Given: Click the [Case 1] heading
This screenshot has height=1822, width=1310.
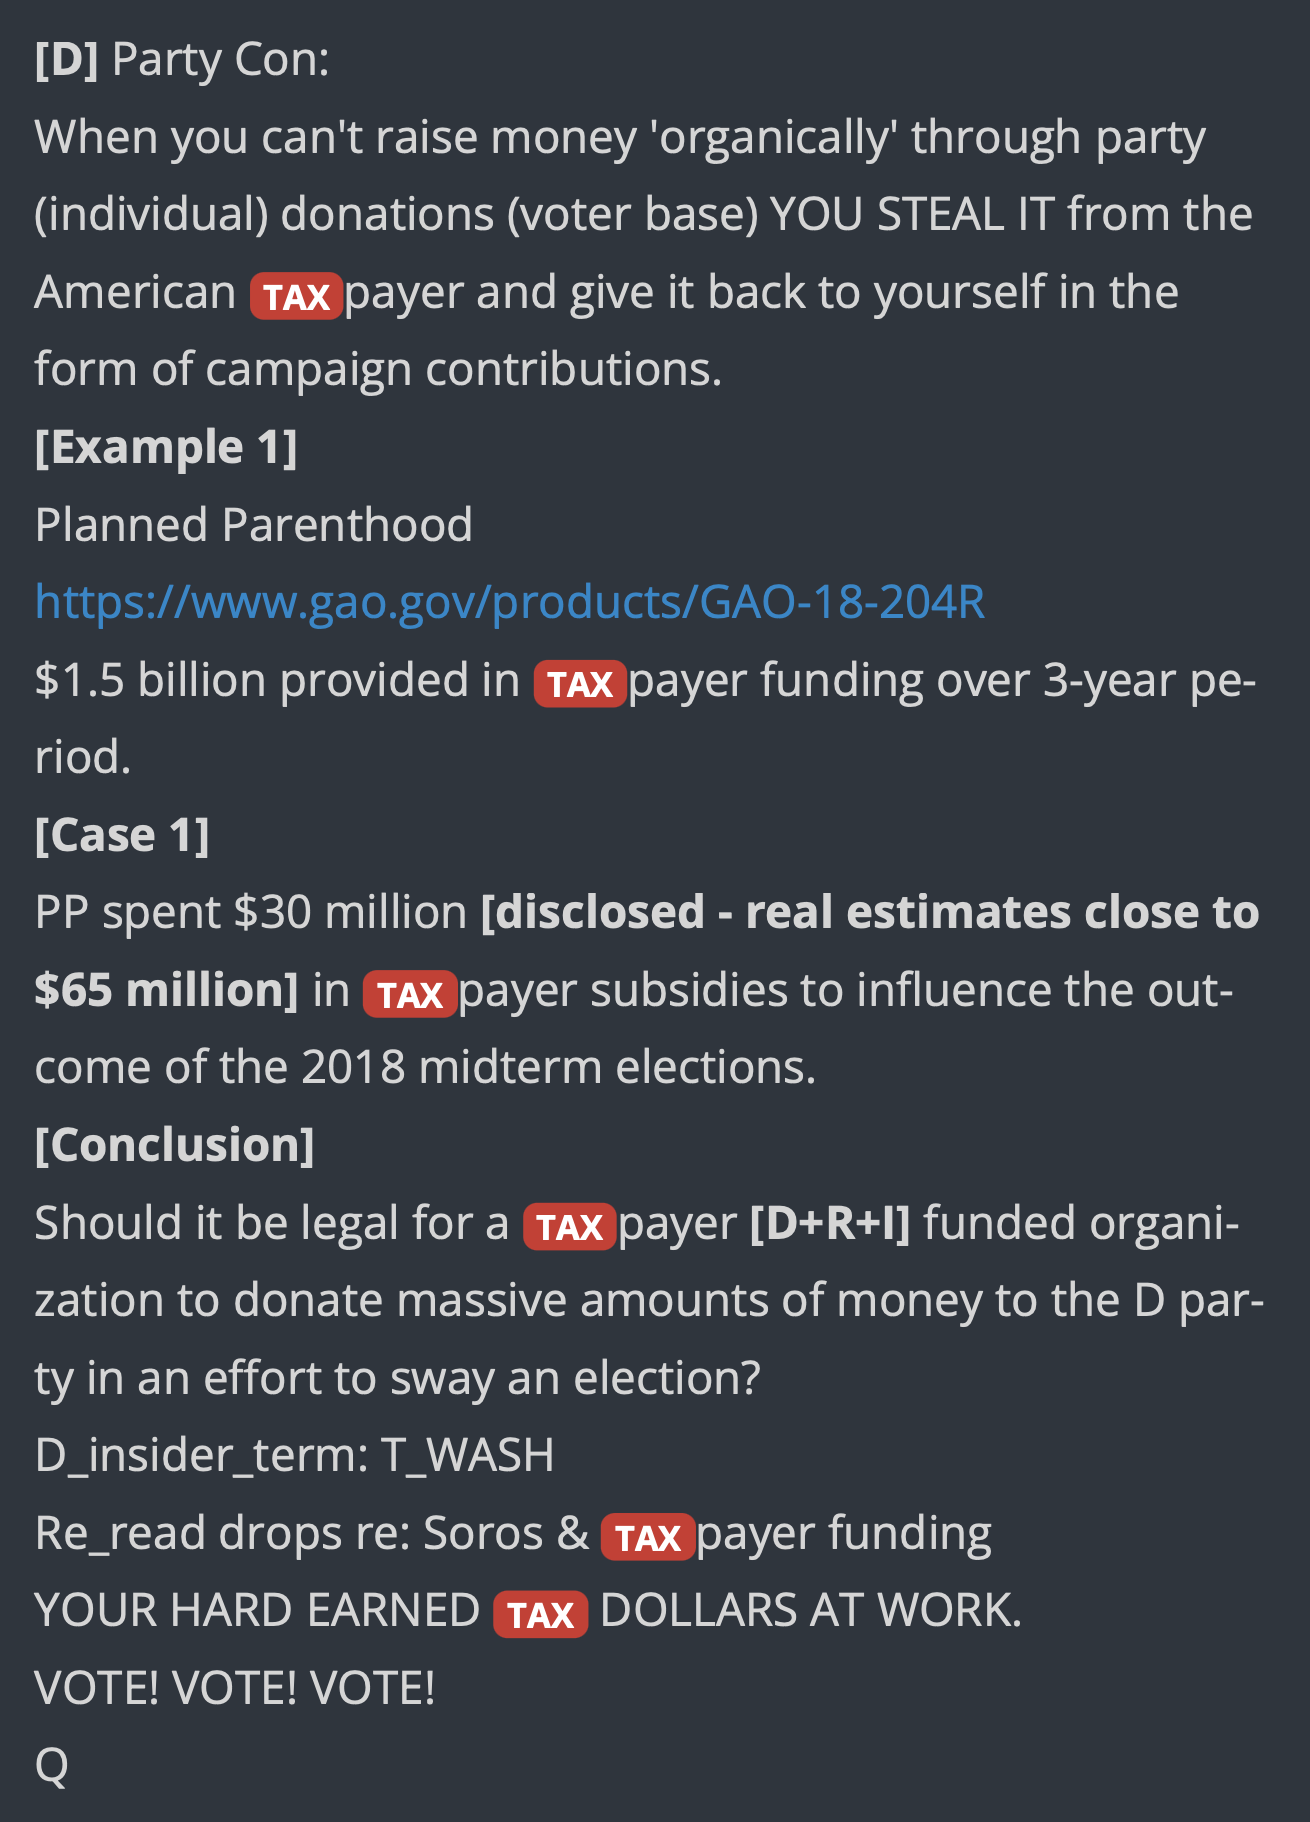Looking at the screenshot, I should [122, 835].
